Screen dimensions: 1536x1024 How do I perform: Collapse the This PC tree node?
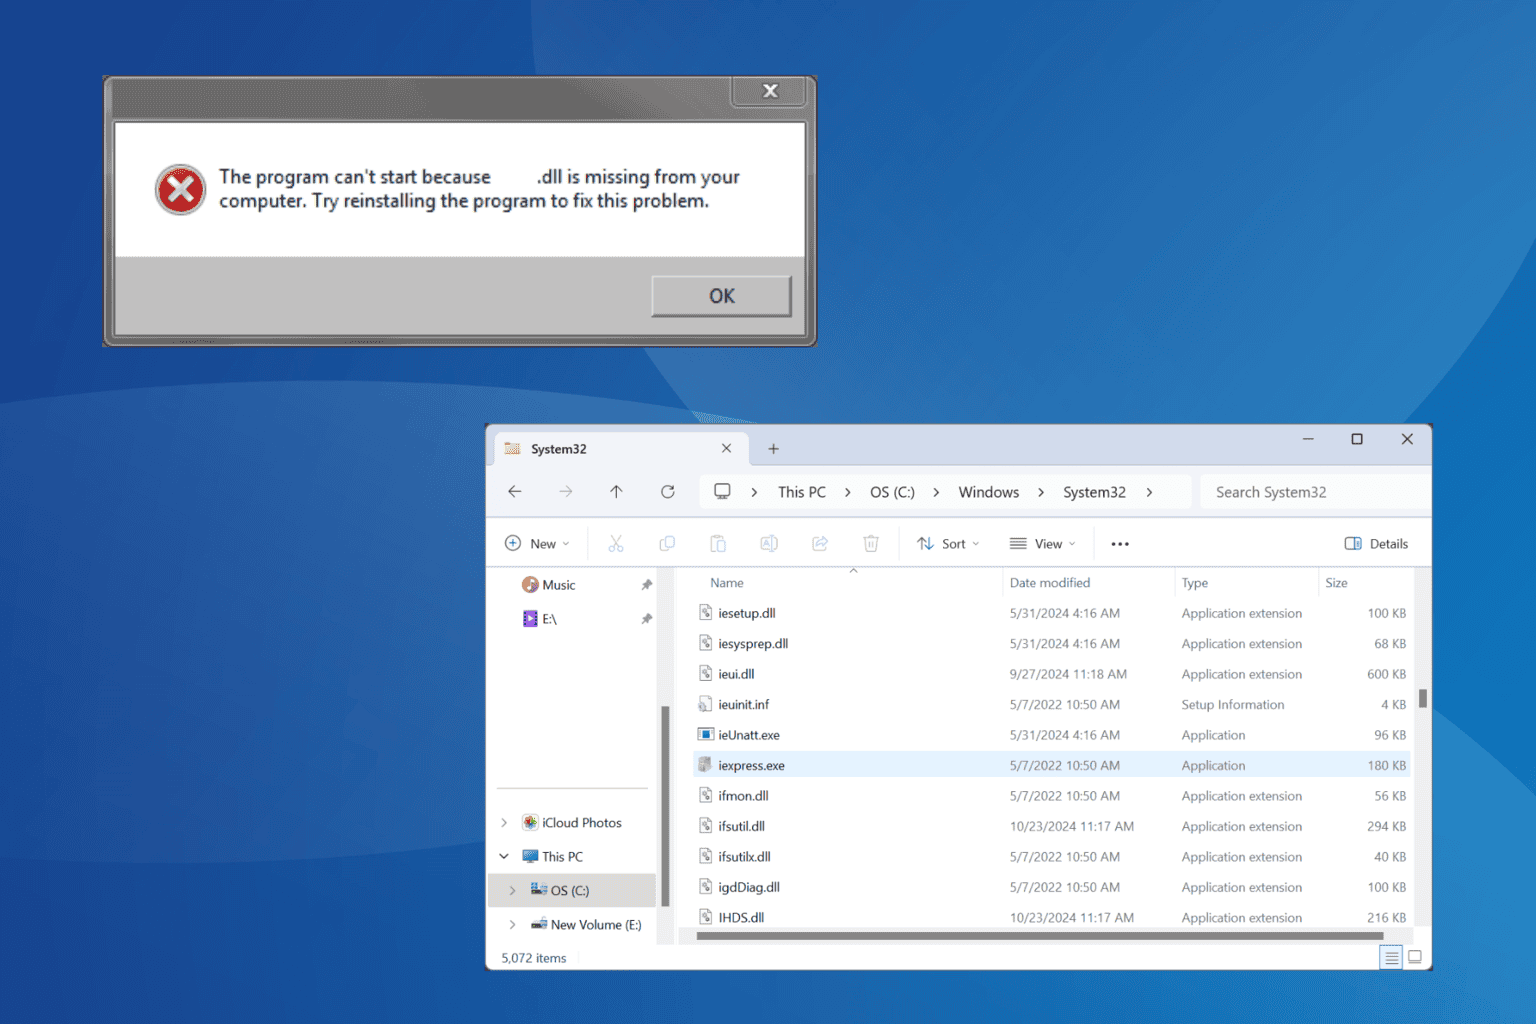coord(504,857)
